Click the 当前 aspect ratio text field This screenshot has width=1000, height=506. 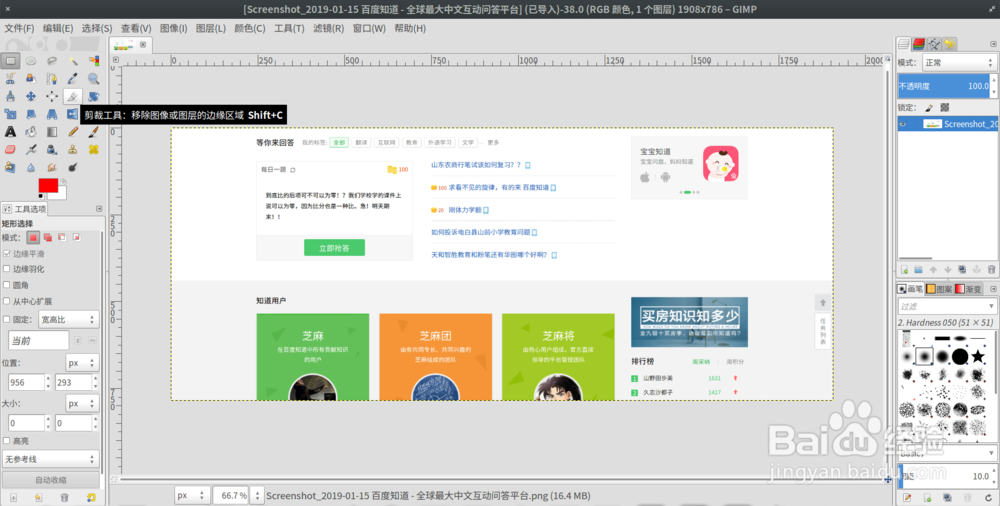click(38, 341)
